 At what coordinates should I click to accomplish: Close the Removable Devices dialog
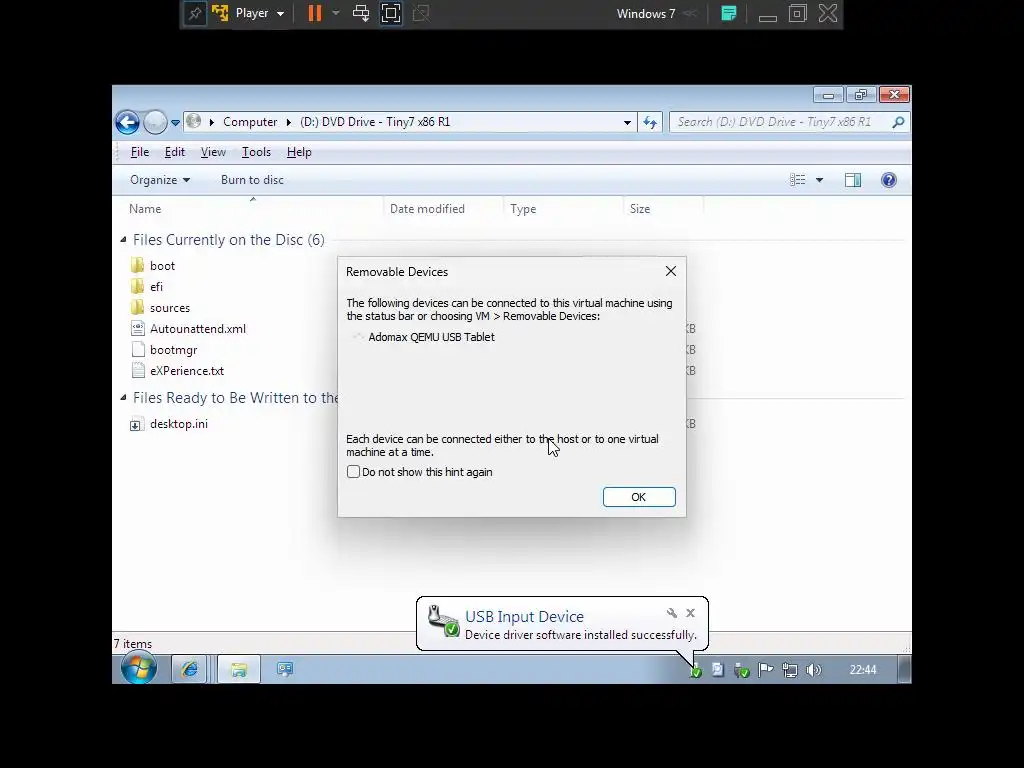click(x=671, y=271)
